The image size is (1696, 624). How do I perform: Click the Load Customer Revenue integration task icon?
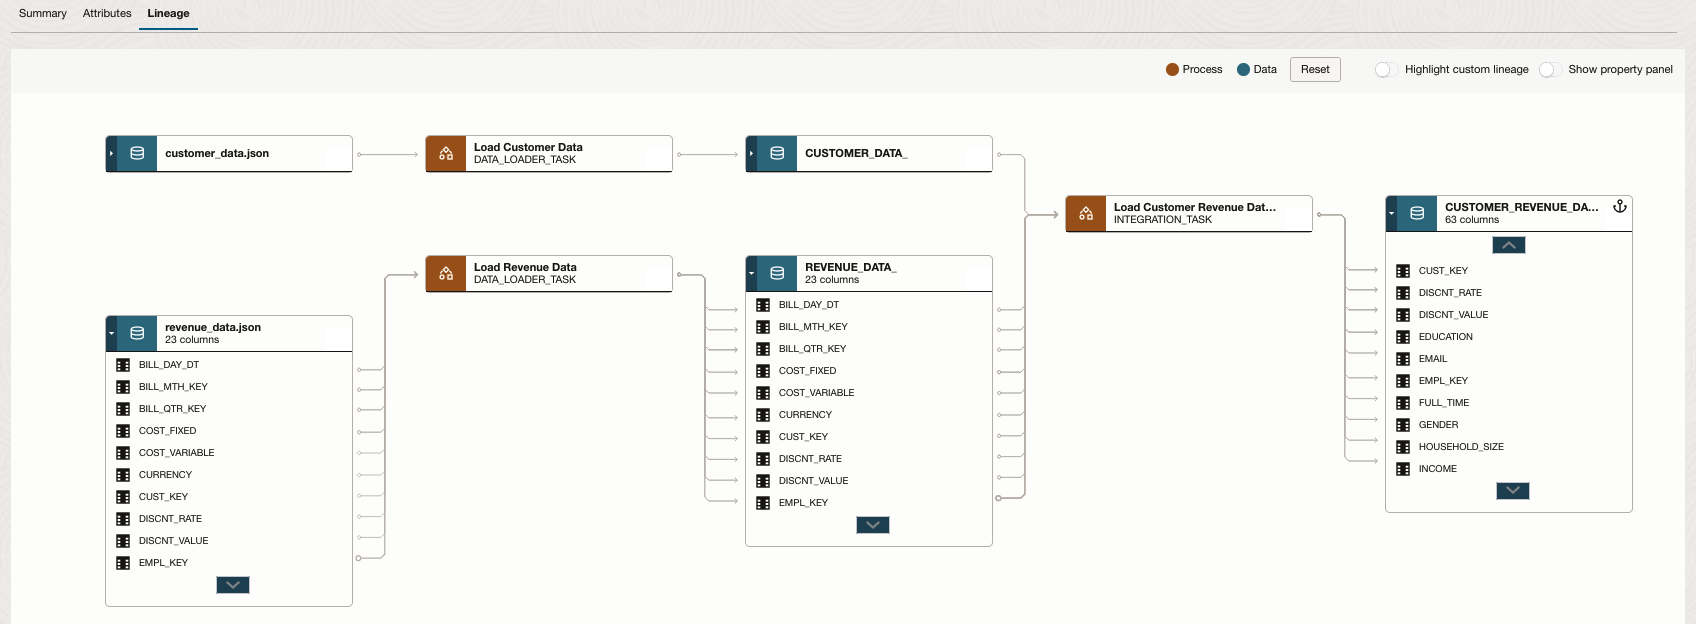[x=1086, y=214]
